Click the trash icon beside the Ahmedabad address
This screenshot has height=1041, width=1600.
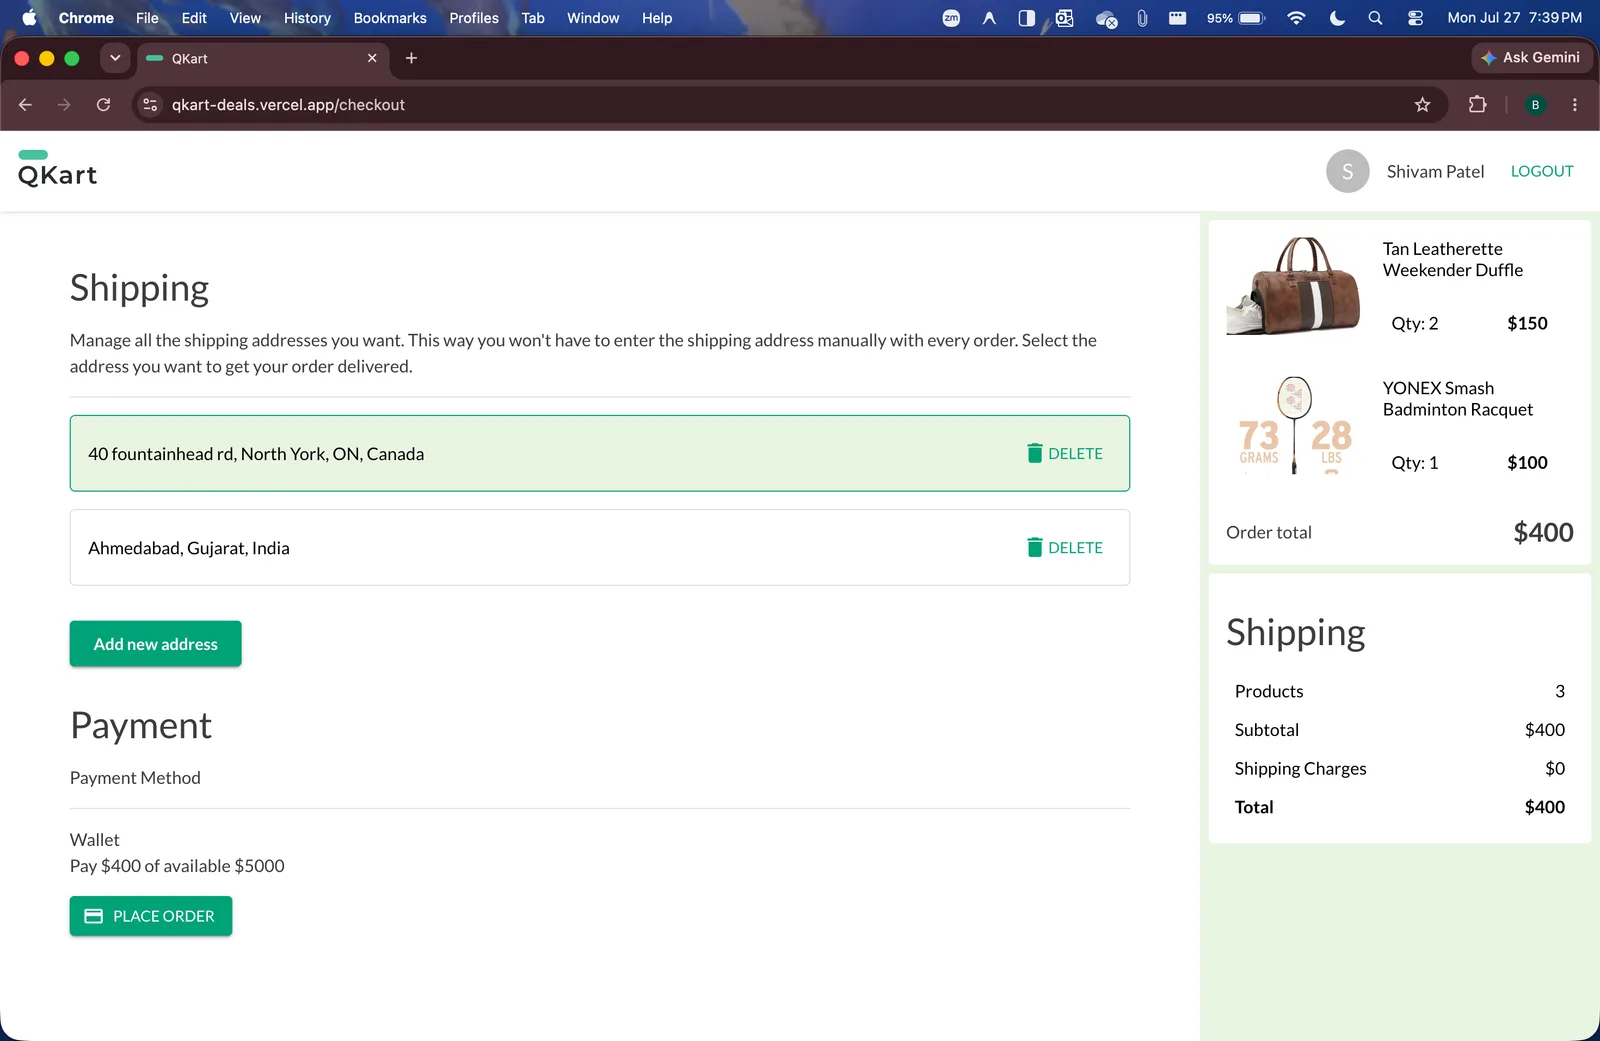tap(1035, 547)
